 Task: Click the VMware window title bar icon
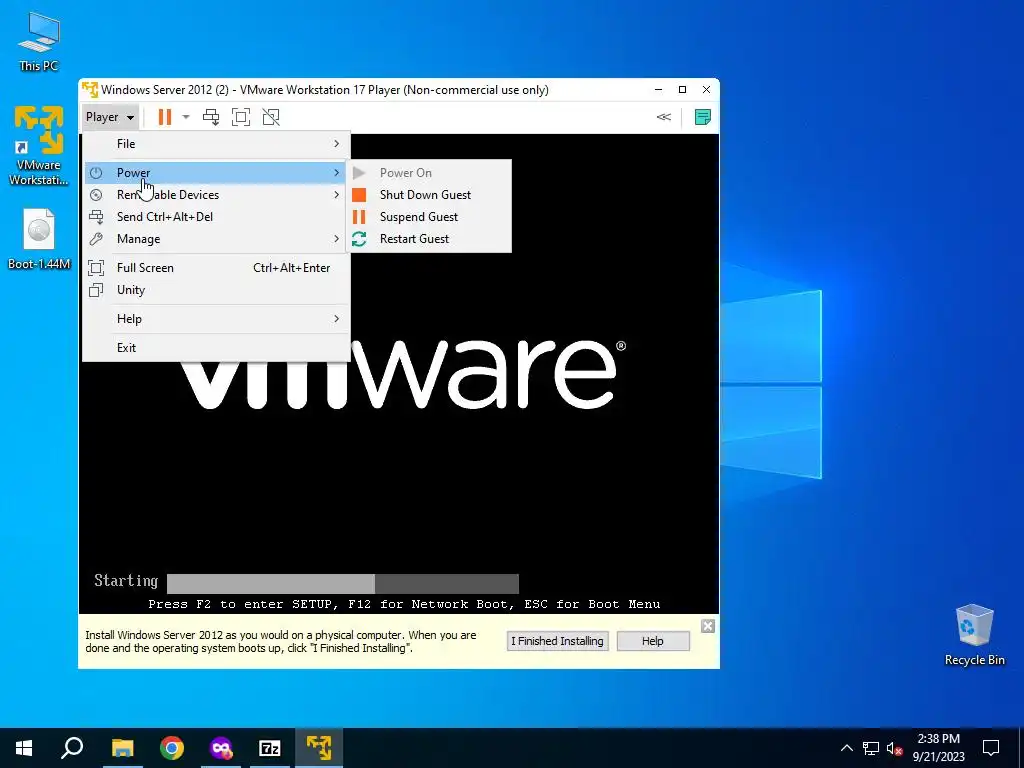click(x=90, y=89)
